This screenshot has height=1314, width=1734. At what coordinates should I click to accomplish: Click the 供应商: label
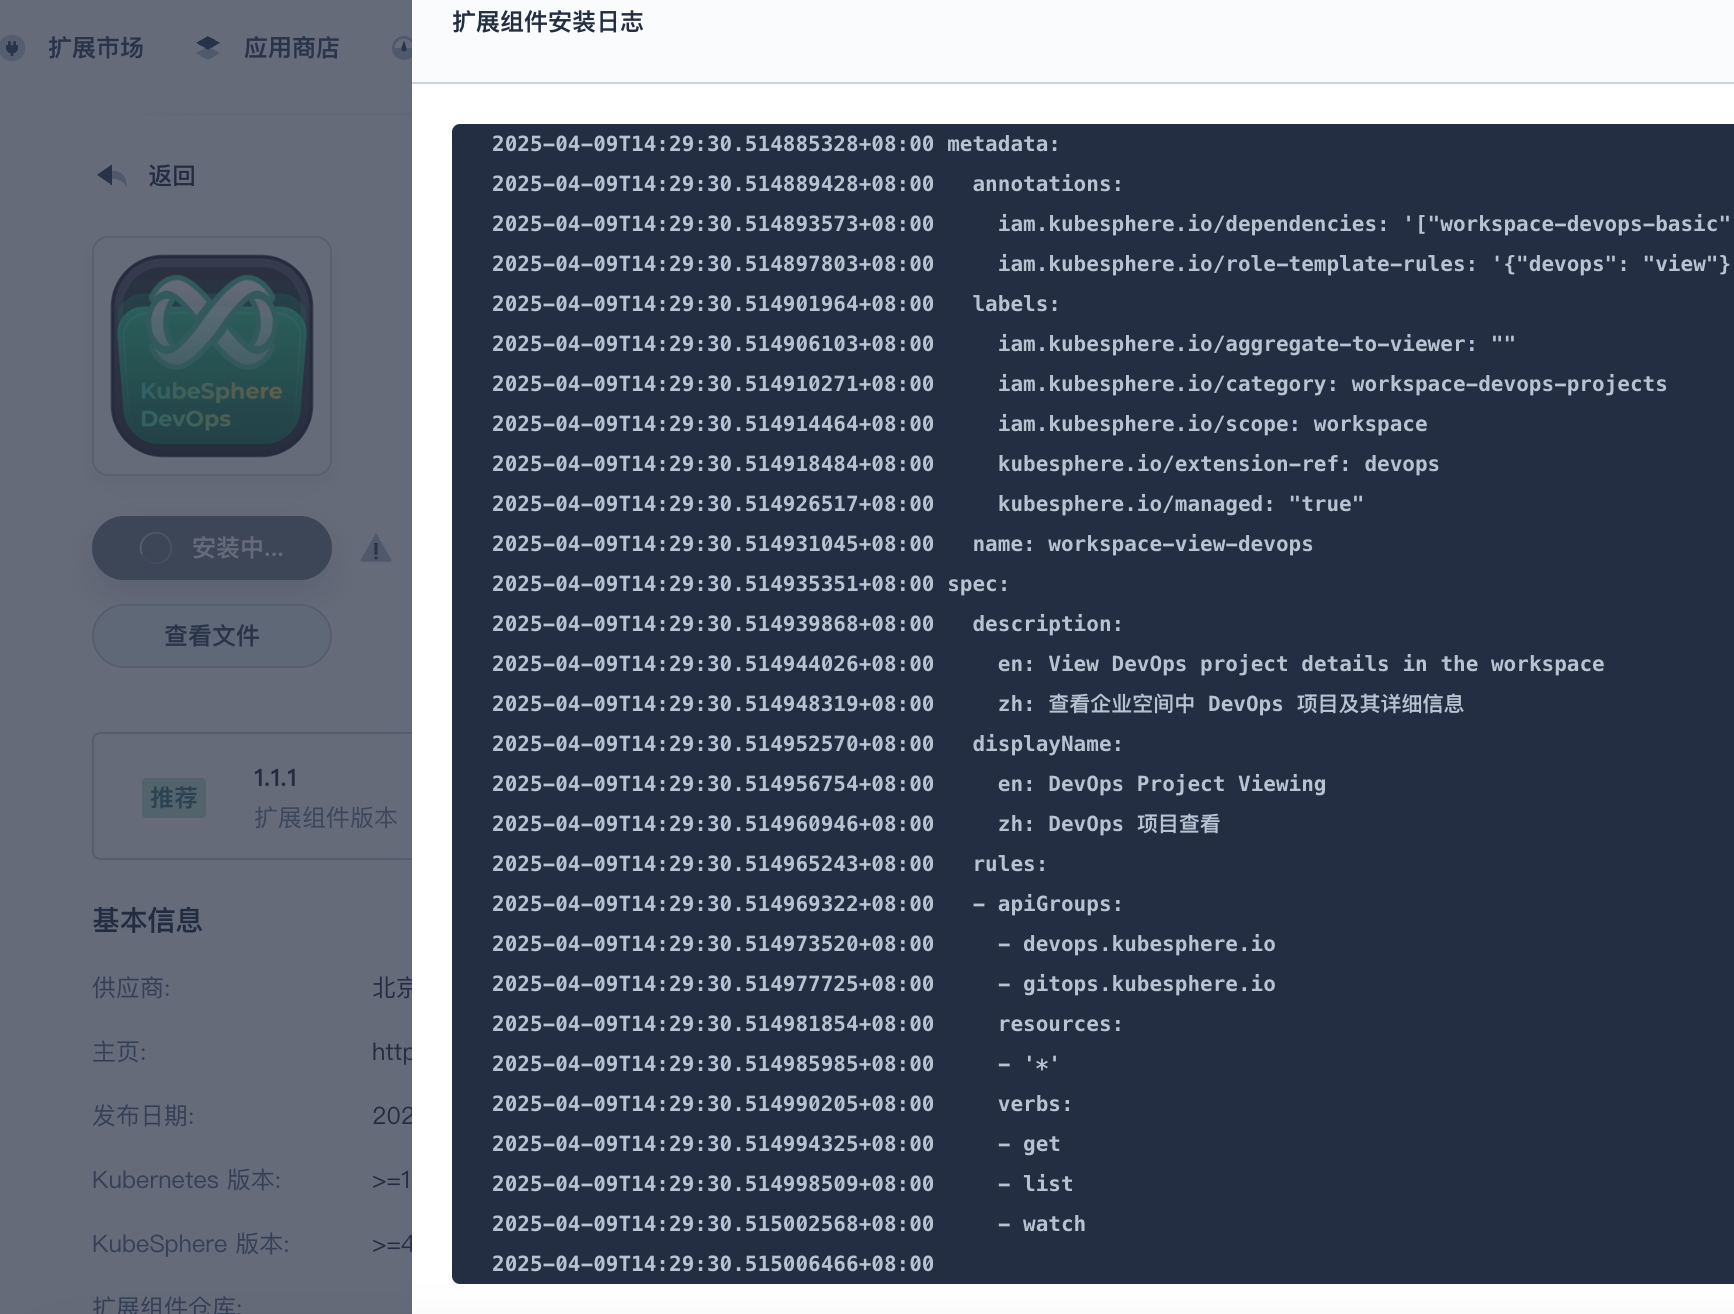pos(131,988)
